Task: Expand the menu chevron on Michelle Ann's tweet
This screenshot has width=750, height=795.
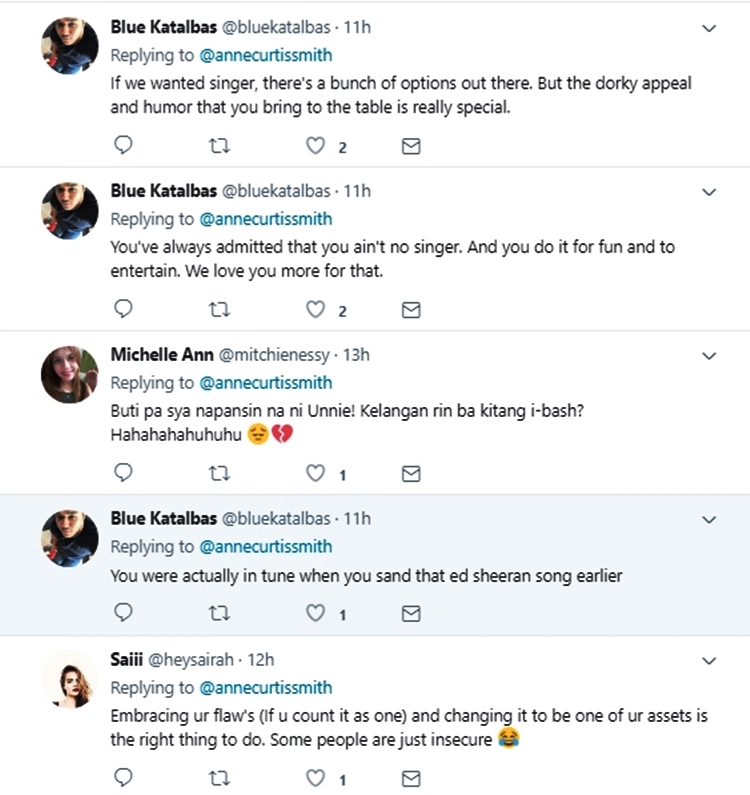Action: coord(709,356)
